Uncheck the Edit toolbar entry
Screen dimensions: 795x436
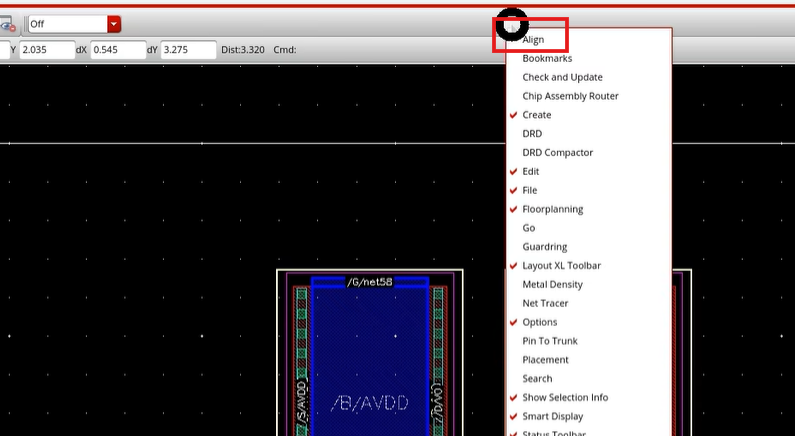point(589,171)
